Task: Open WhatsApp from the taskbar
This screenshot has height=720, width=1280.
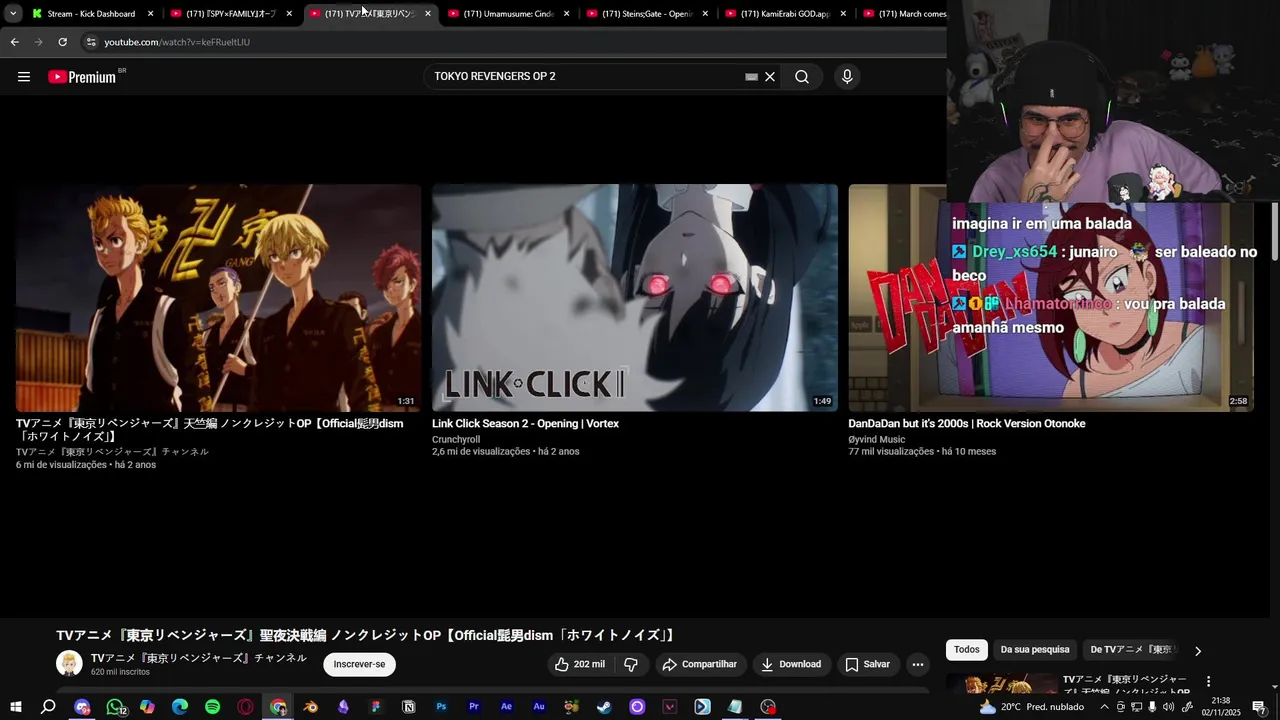Action: 115,707
